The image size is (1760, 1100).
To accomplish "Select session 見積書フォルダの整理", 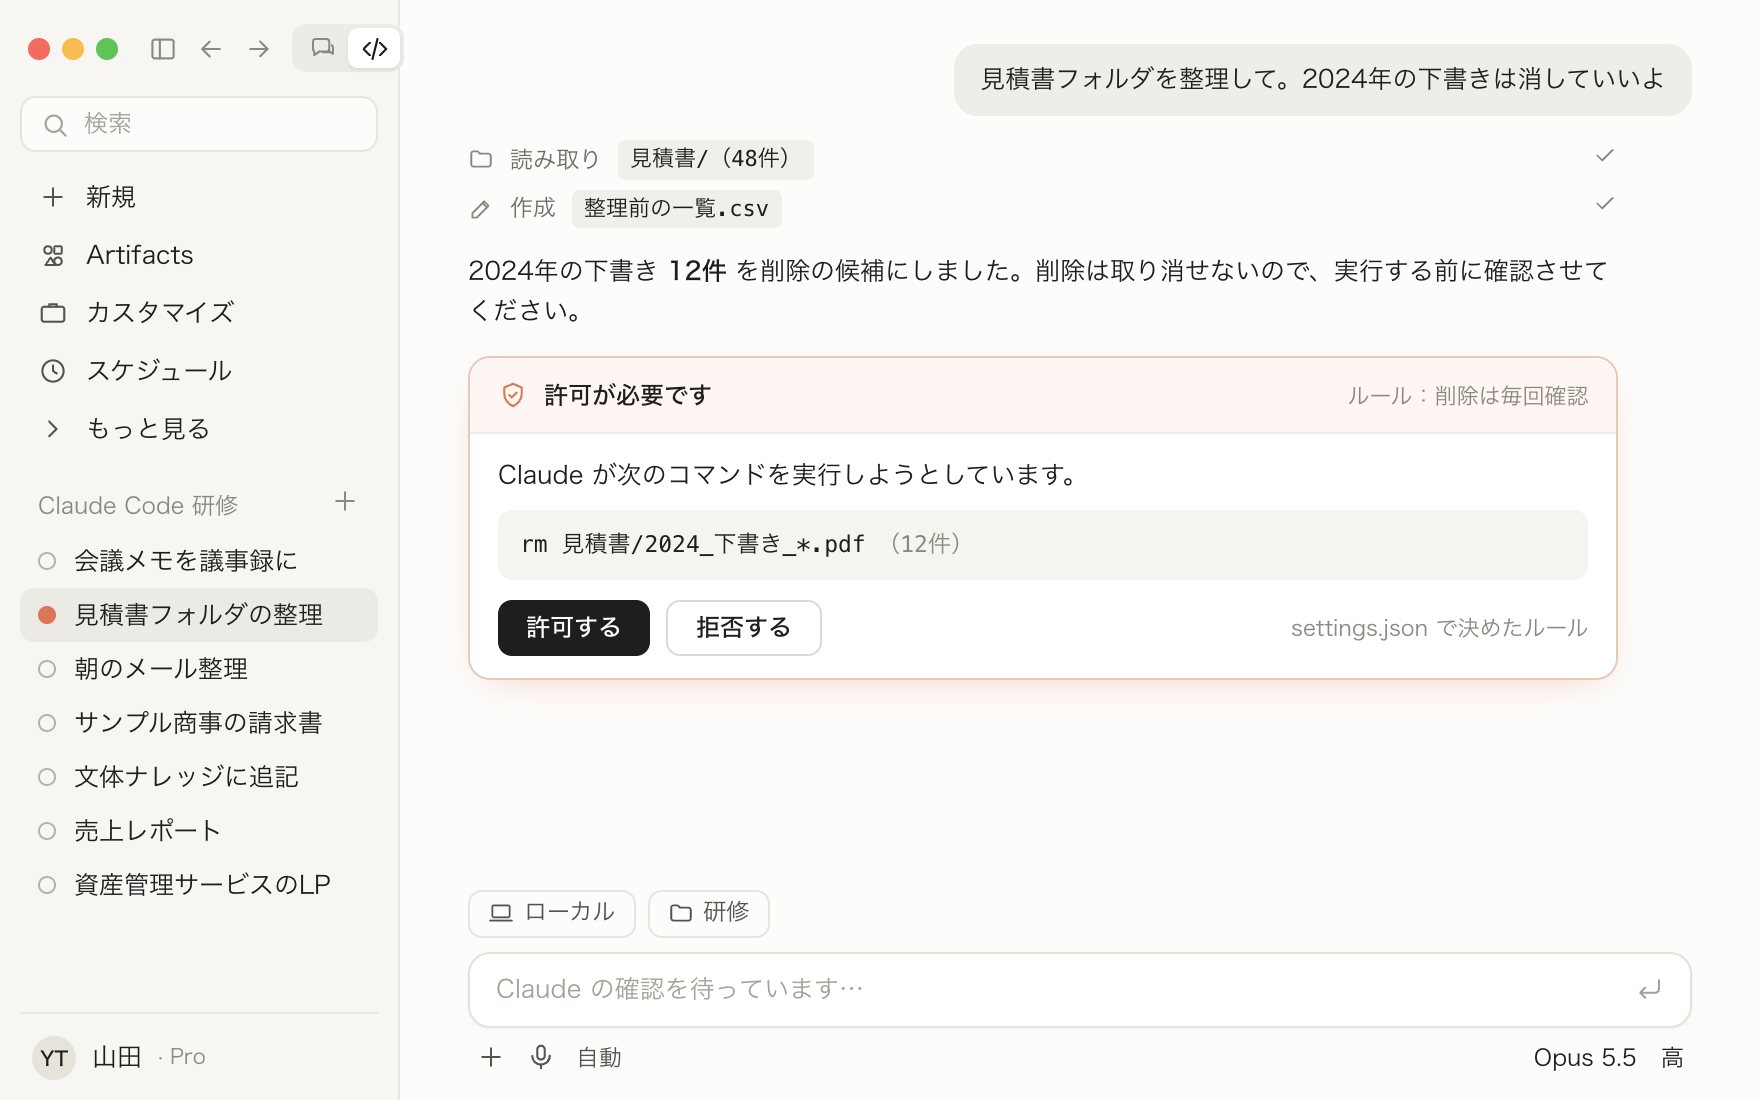I will coord(199,615).
